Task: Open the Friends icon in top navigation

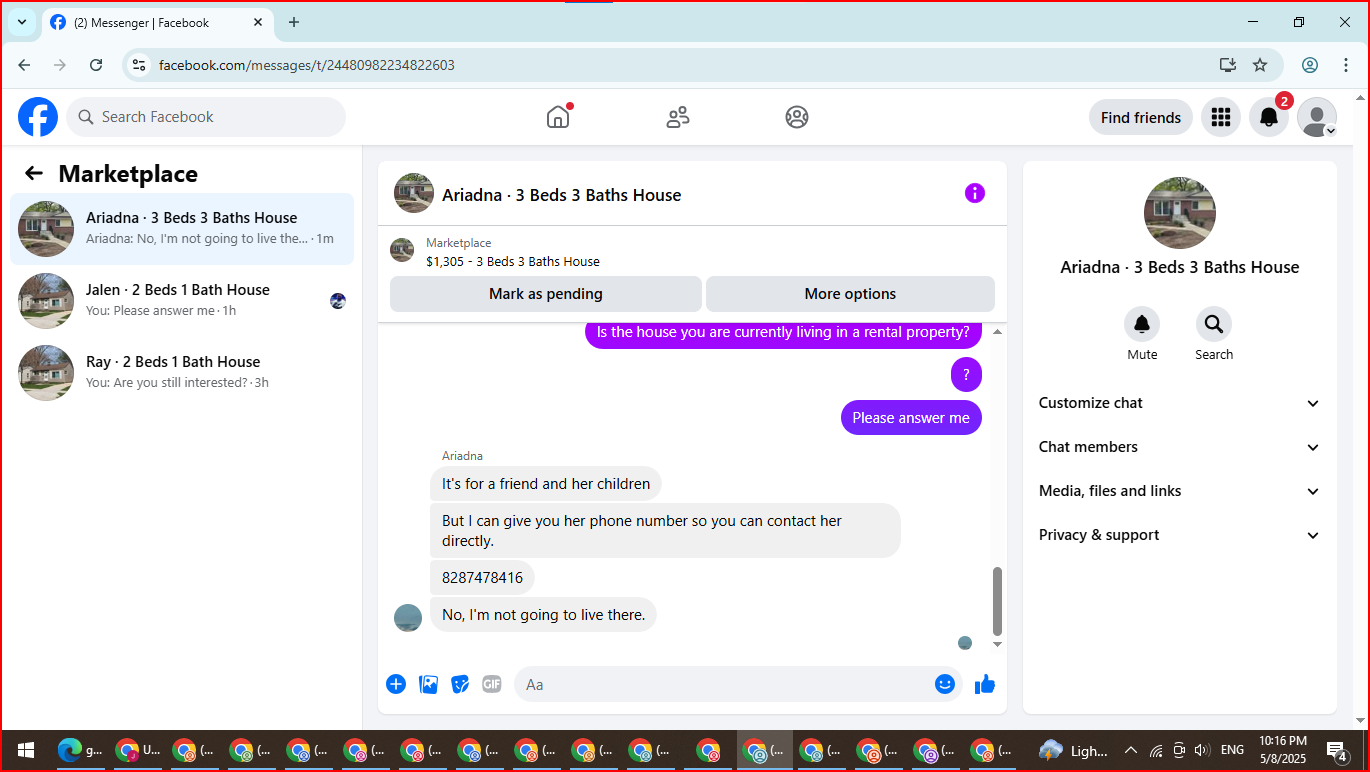Action: coord(678,117)
